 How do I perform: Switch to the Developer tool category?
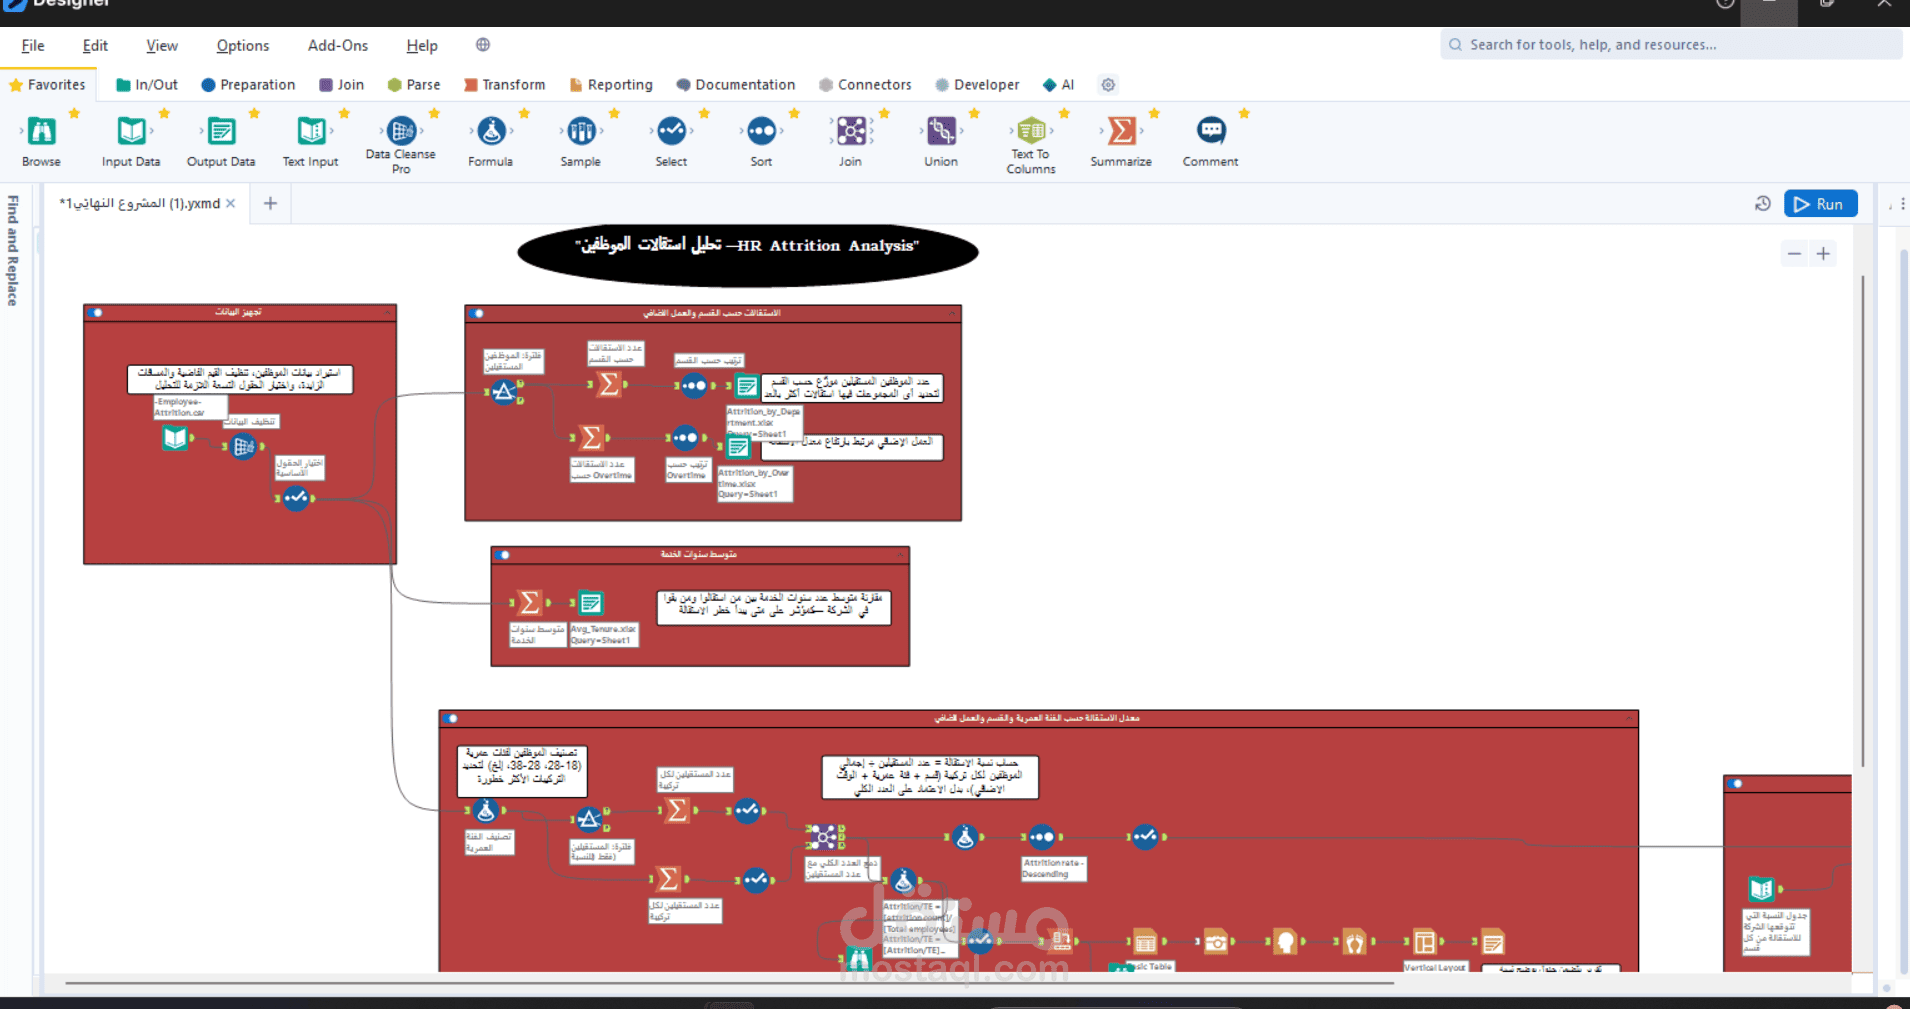tap(977, 85)
